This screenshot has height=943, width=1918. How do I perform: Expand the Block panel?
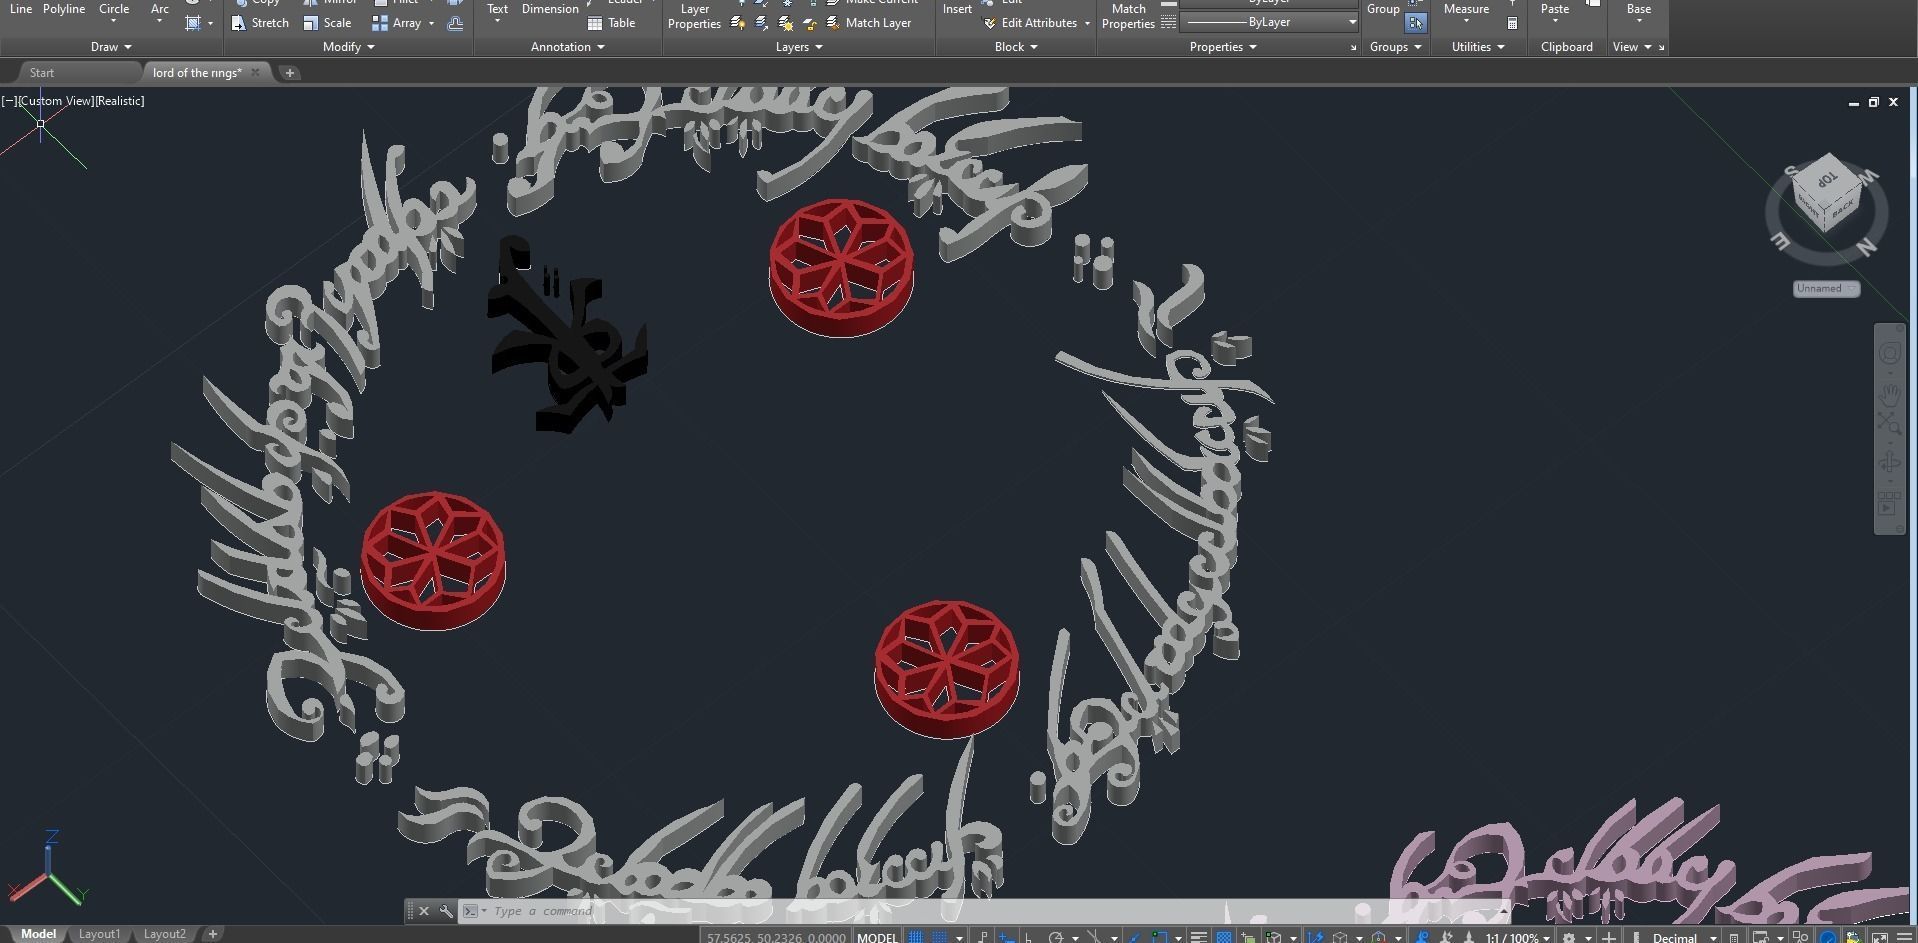pos(1015,47)
